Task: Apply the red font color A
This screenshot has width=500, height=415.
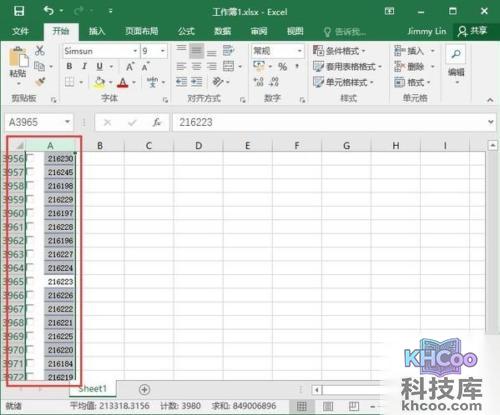Action: click(x=122, y=82)
